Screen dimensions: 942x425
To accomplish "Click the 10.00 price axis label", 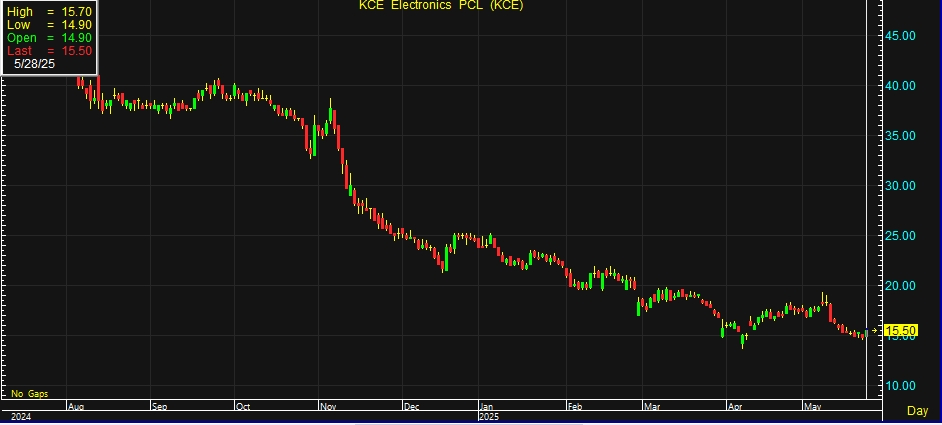I will click(900, 385).
